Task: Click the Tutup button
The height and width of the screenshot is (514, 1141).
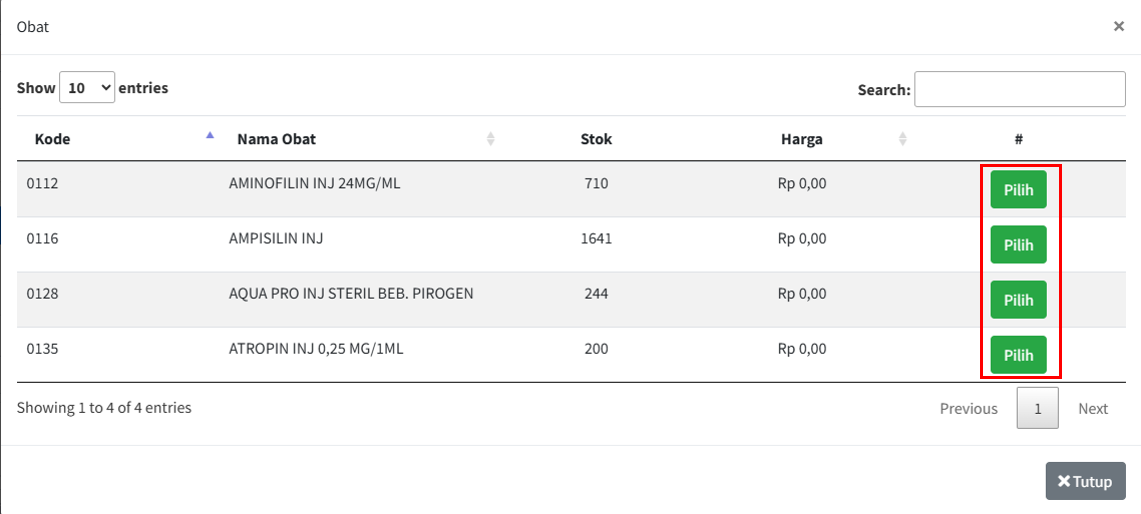Action: coord(1085,481)
